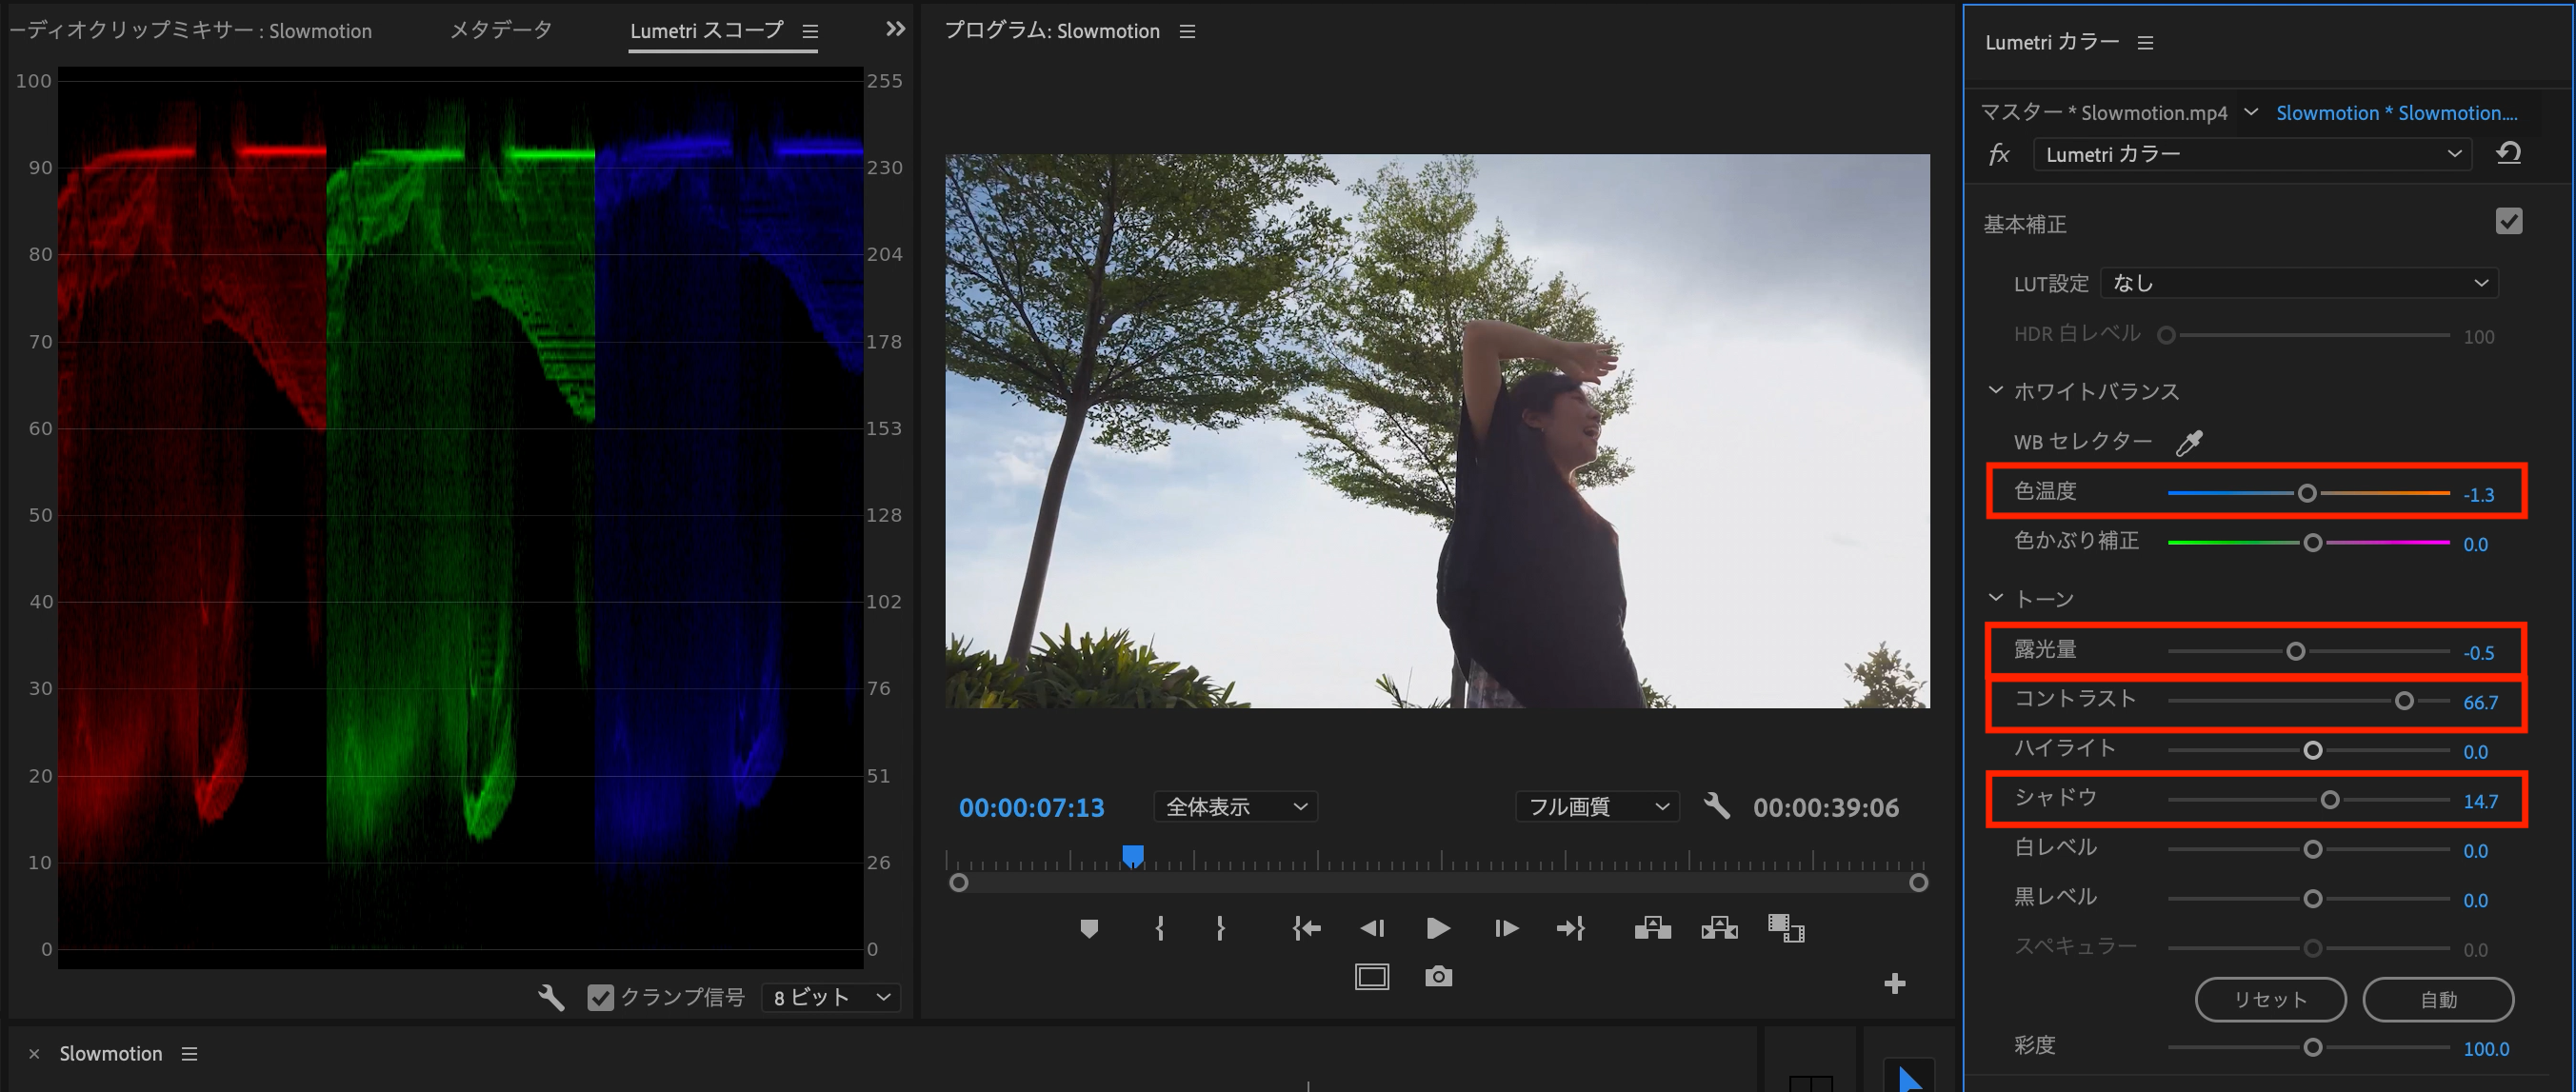Click the Lumetri scope wrench settings icon
The width and height of the screenshot is (2576, 1092).
(551, 997)
